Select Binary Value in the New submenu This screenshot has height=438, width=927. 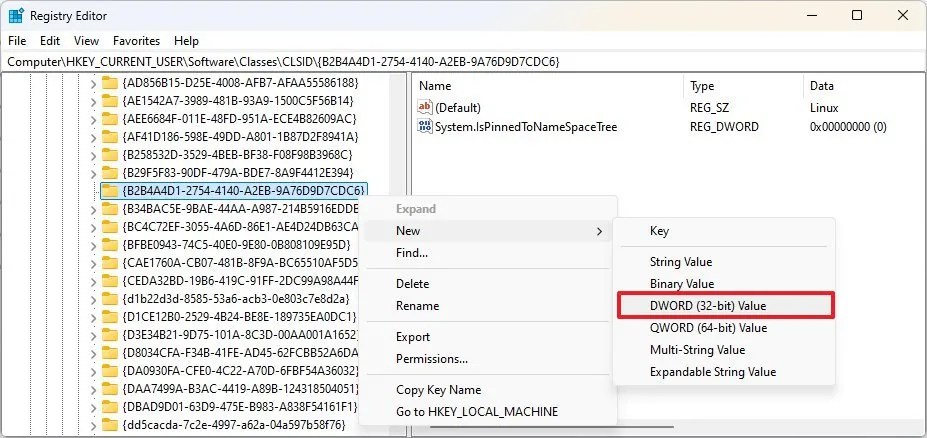[725, 284]
